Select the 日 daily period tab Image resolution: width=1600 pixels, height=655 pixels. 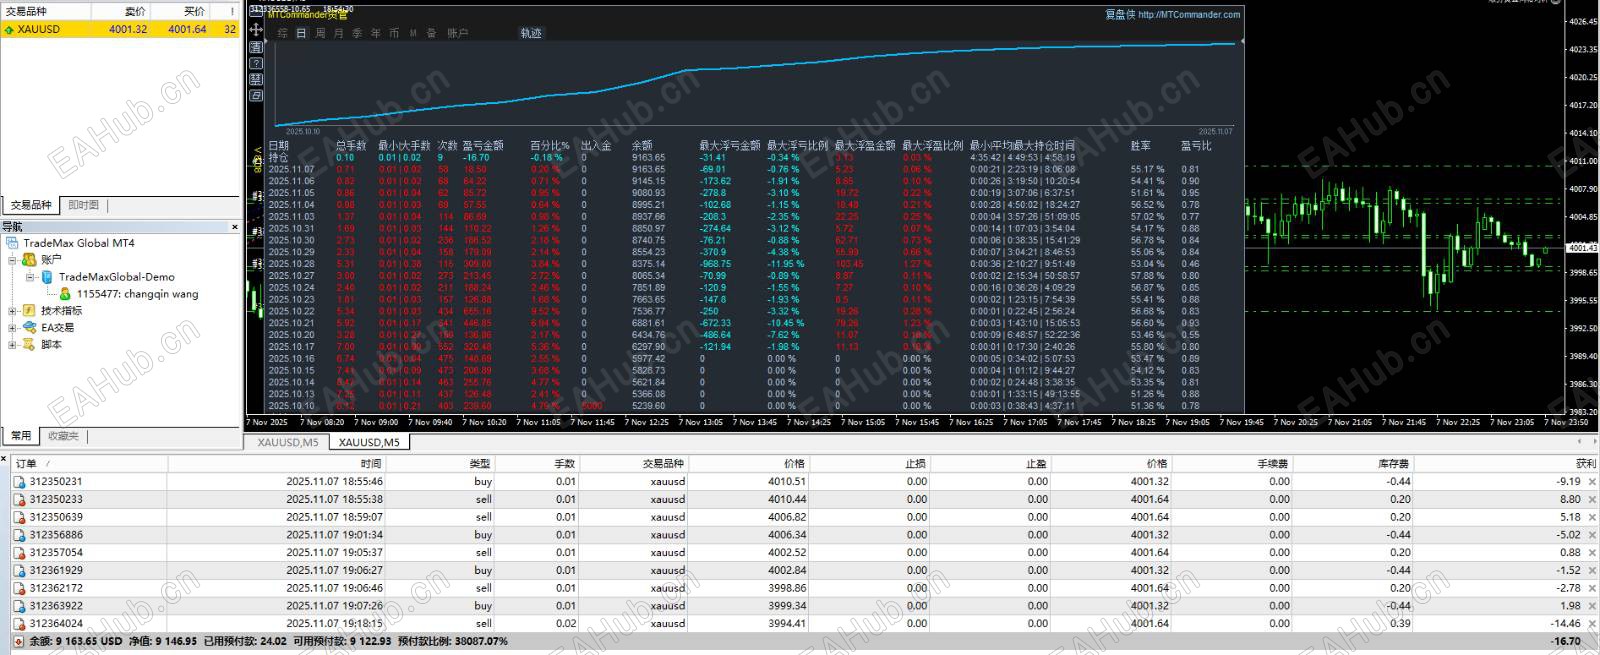click(x=301, y=33)
